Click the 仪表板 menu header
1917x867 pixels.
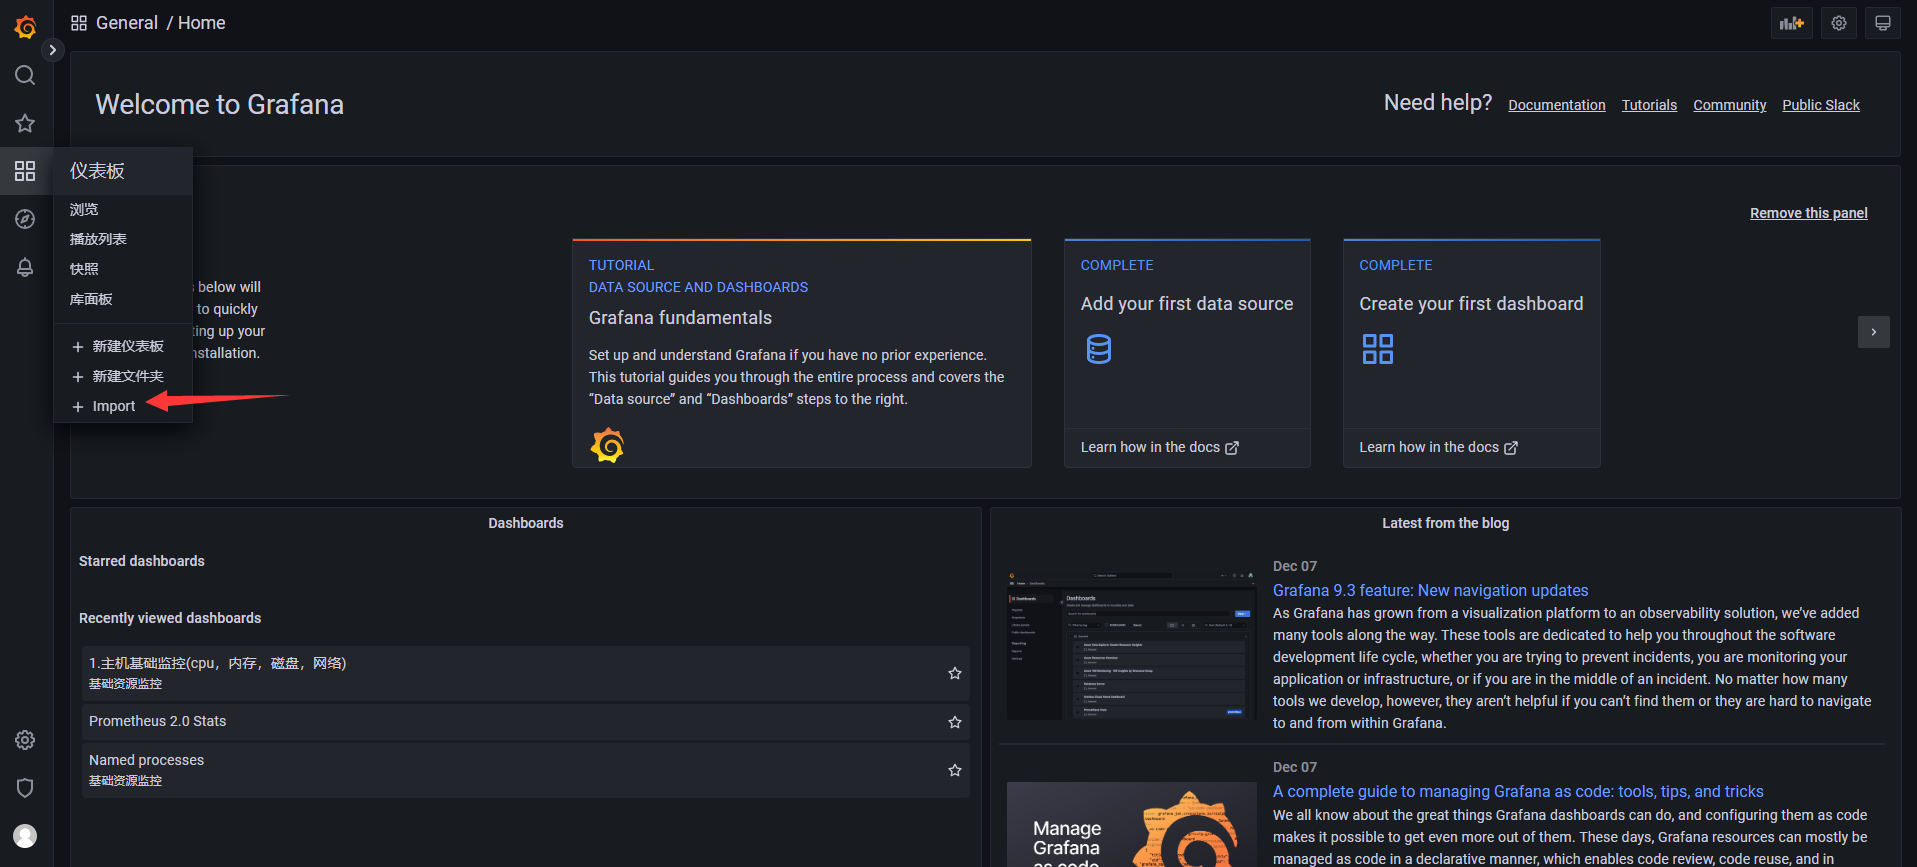click(123, 171)
